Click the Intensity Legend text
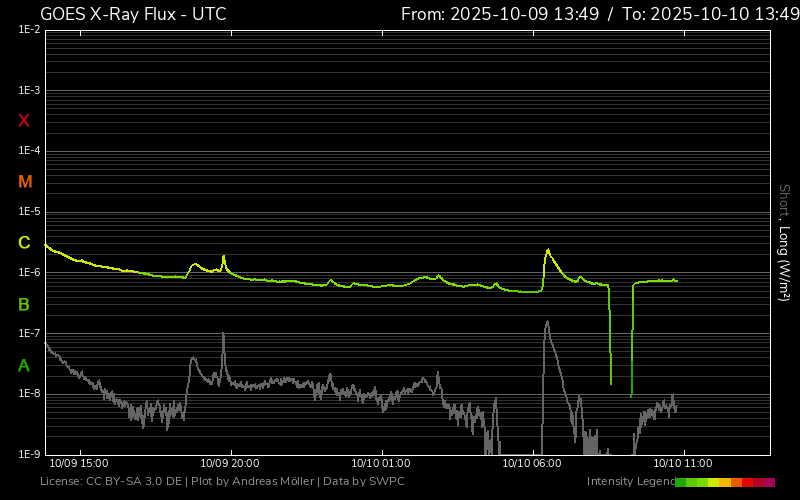 pyautogui.click(x=629, y=482)
